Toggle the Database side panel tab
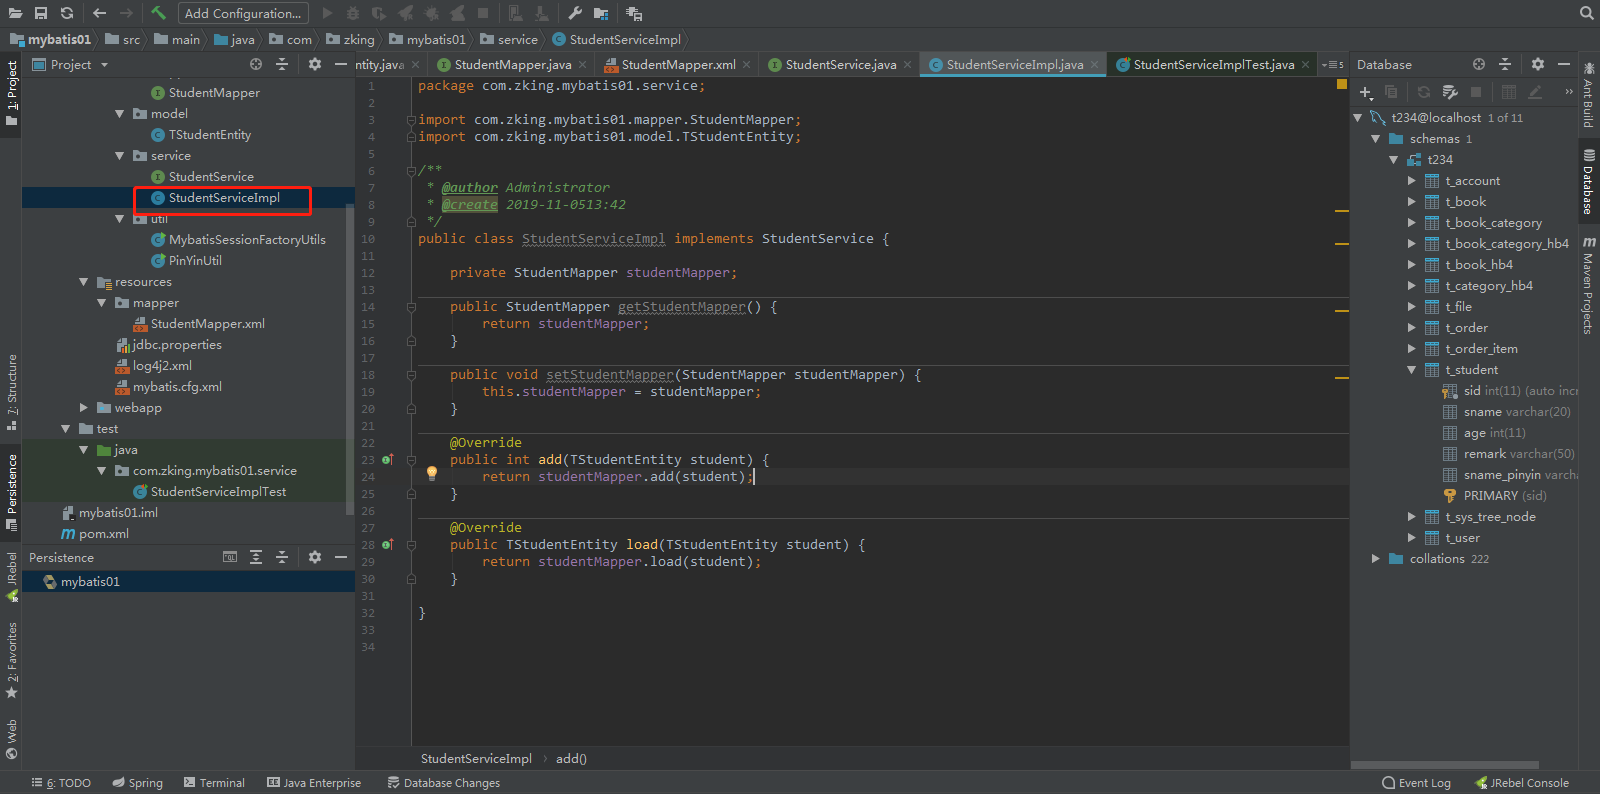Screen dimensions: 1600x794 (x=1588, y=182)
